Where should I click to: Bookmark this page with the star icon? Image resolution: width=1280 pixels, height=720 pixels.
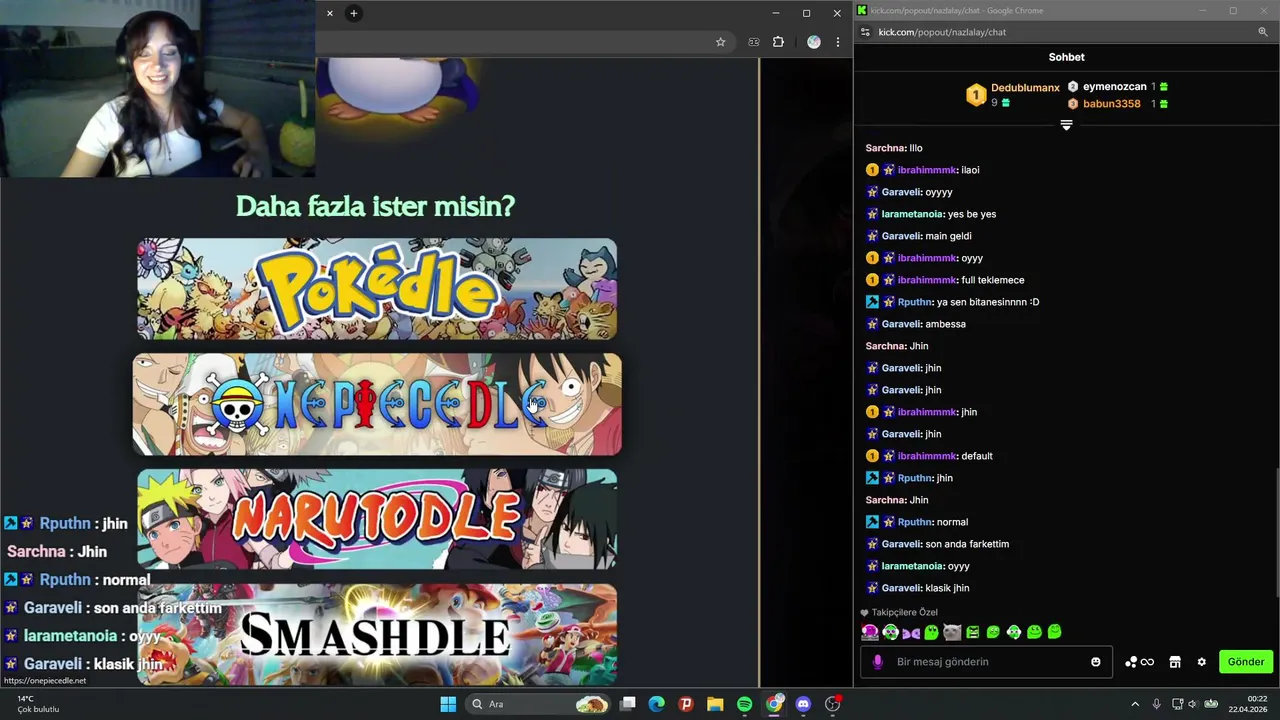pyautogui.click(x=720, y=42)
